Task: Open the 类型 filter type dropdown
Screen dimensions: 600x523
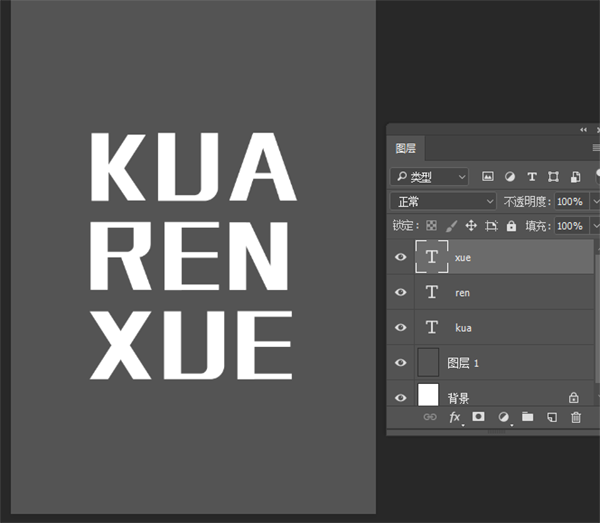Action: point(429,176)
